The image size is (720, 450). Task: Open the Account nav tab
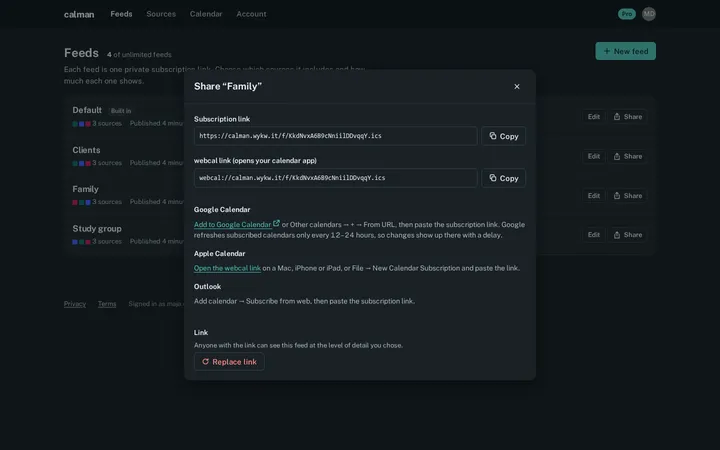(x=251, y=14)
